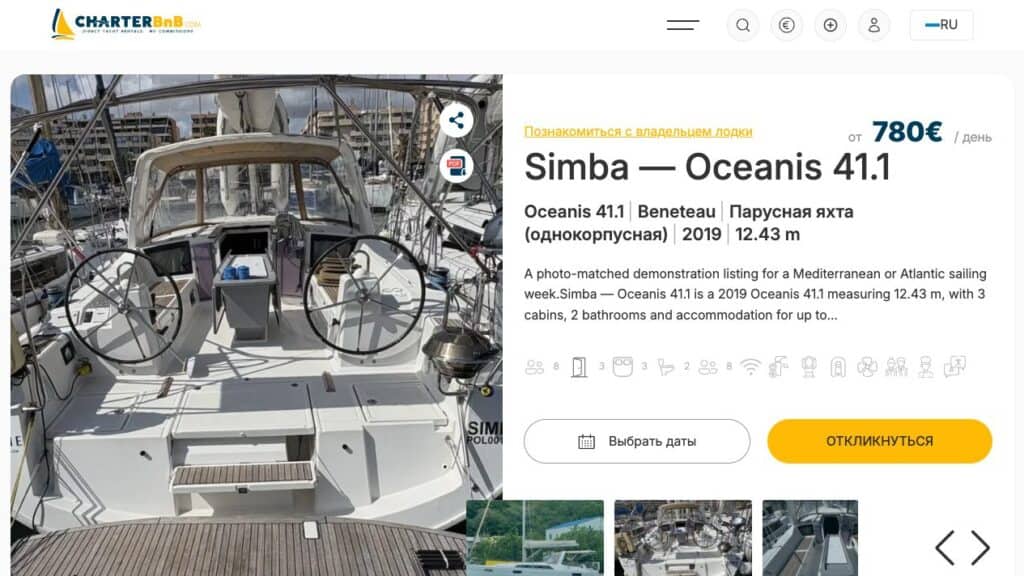Click the '12.43 m' length text

tap(767, 234)
